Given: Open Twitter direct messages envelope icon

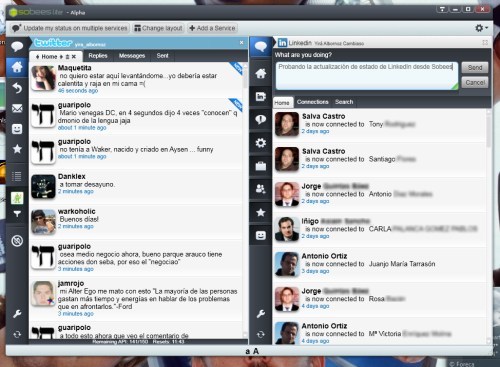Looking at the screenshot, I should point(17,108).
